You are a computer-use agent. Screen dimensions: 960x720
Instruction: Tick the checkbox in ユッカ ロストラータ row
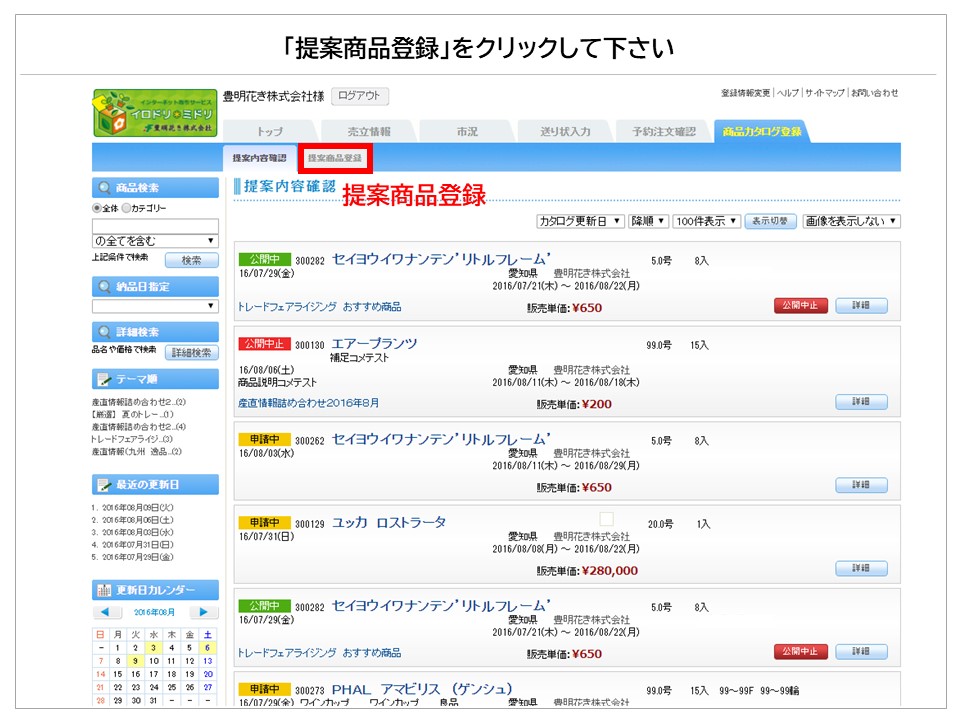(x=606, y=519)
